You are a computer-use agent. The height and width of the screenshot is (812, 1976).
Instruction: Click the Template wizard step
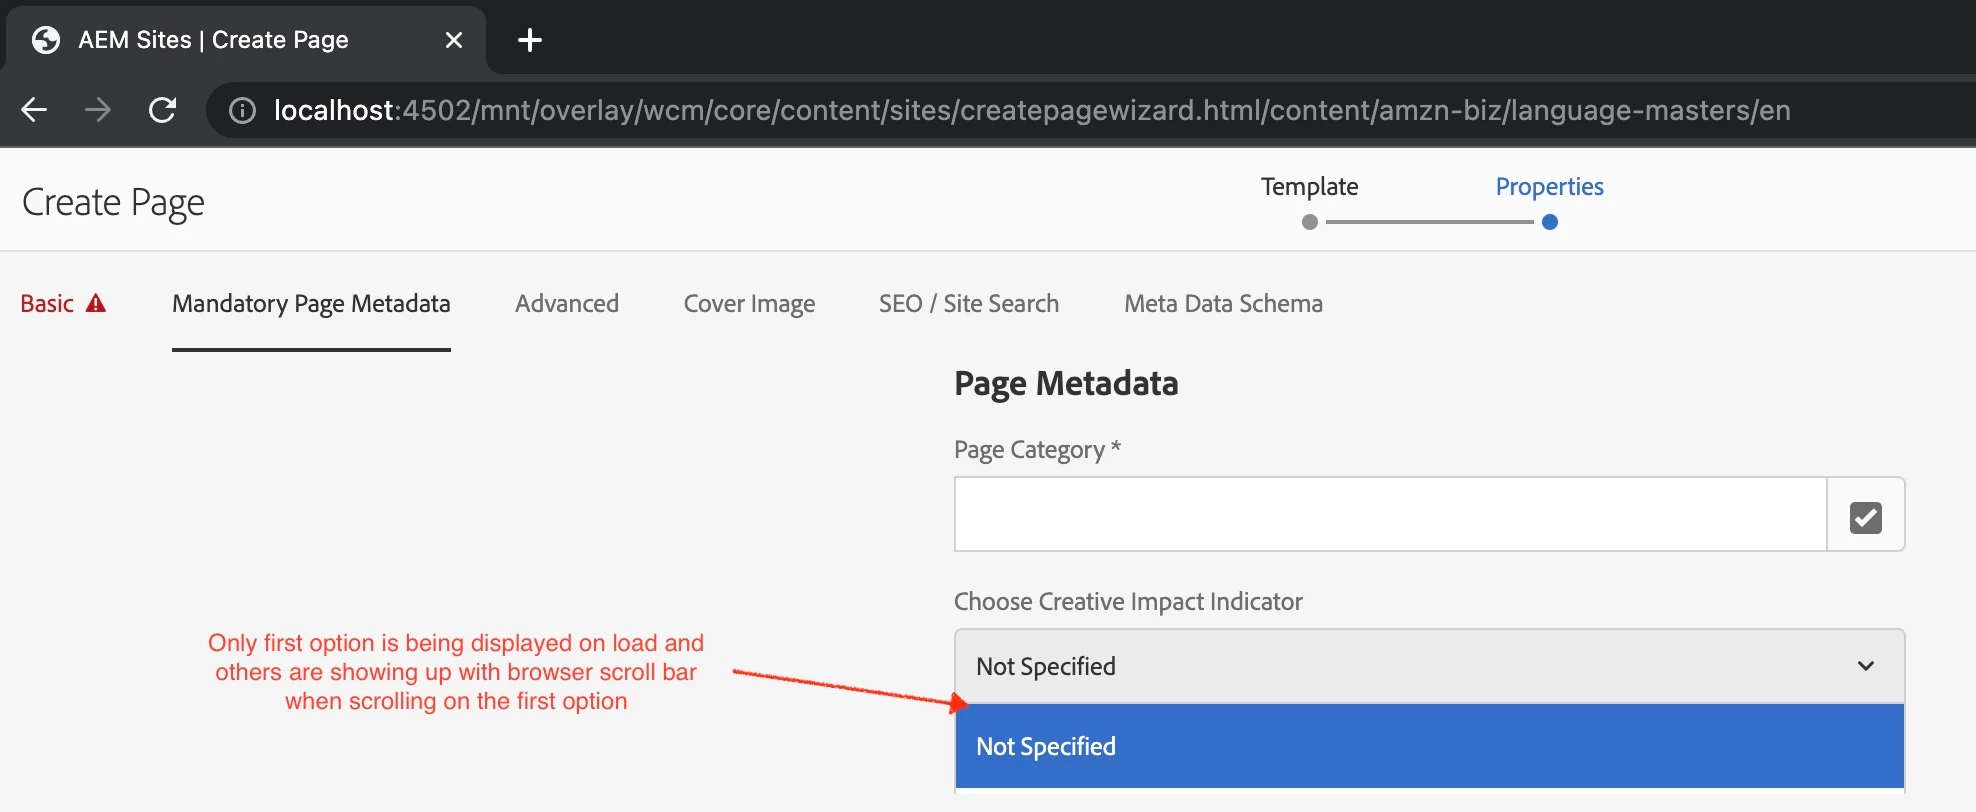(1309, 187)
